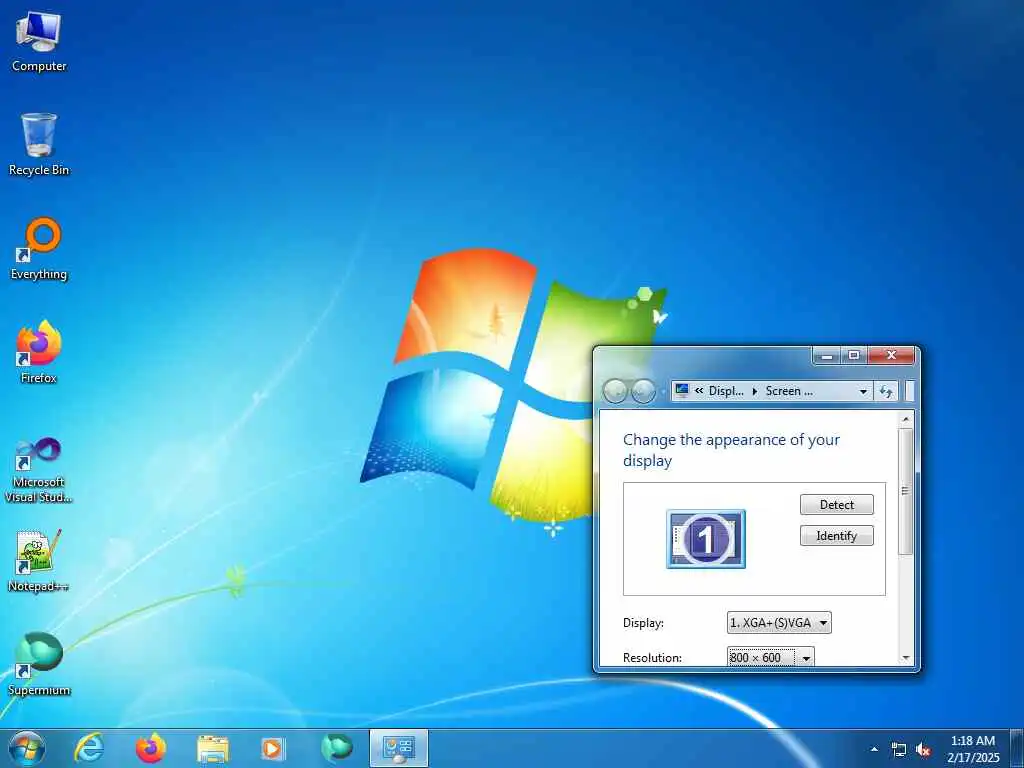Open the Resolution dropdown 800 × 600
Viewport: 1024px width, 768px height.
click(771, 657)
